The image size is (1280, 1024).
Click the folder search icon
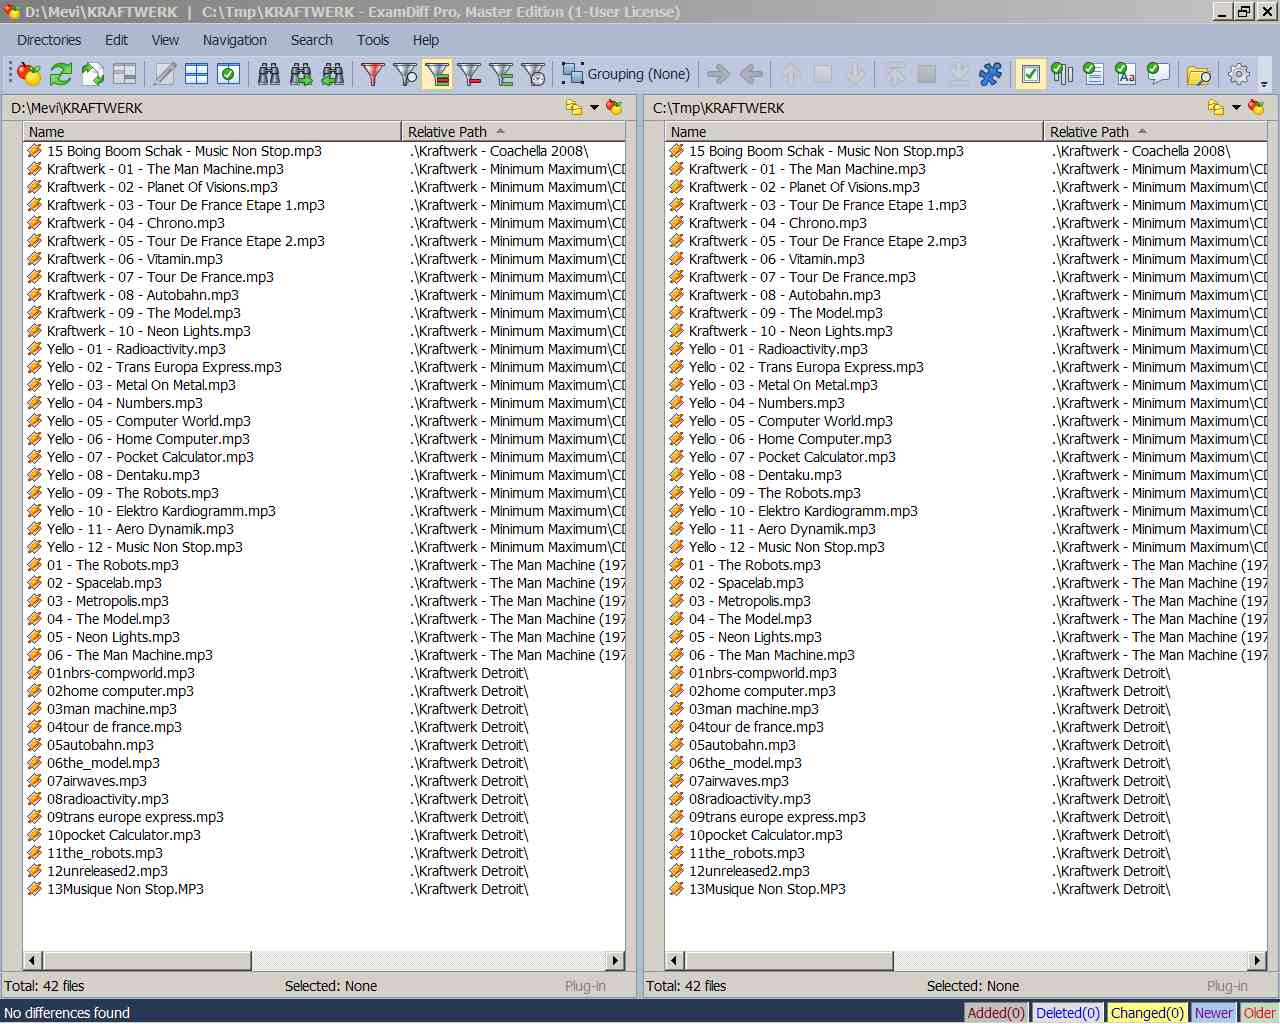(x=1199, y=74)
